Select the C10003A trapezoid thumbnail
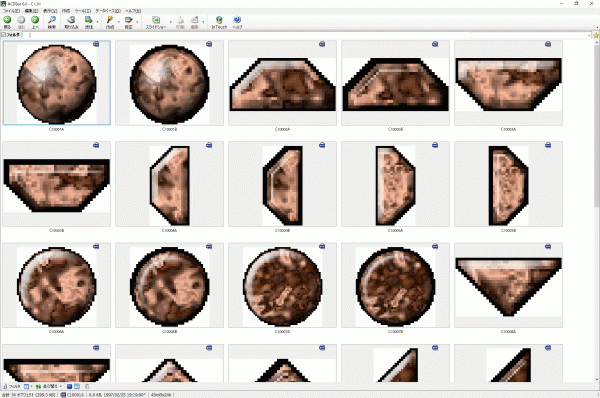600x398 pixels. click(x=508, y=83)
